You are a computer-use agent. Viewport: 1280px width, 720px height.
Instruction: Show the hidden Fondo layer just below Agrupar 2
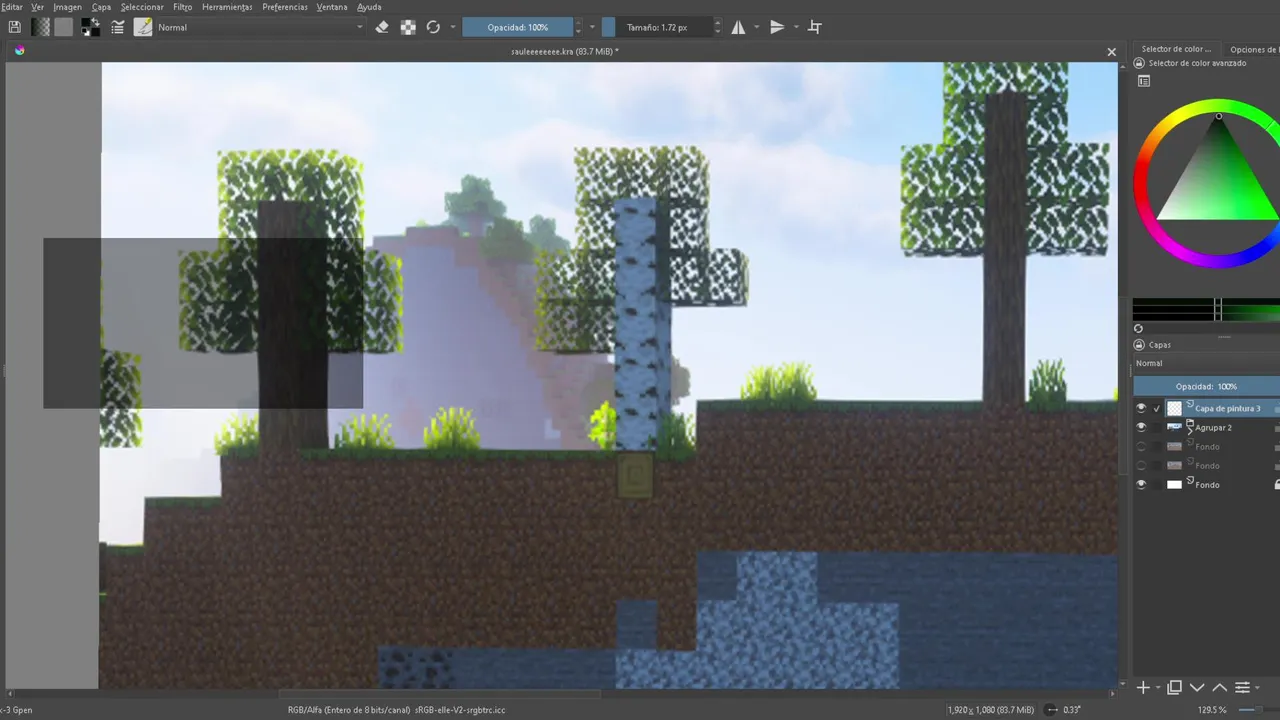(x=1141, y=447)
